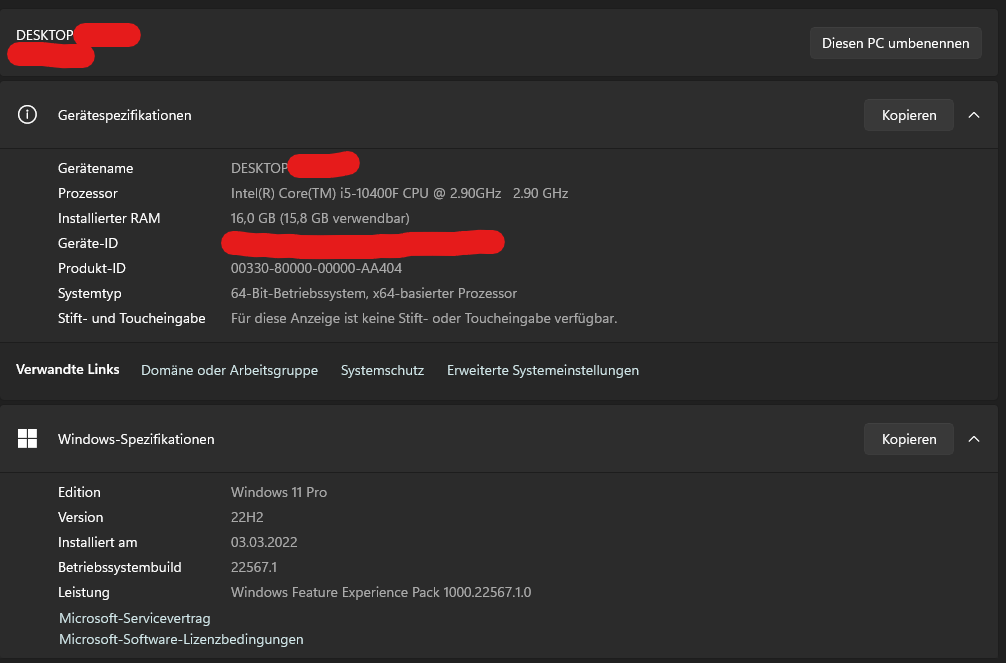Click the Windows logo icon beside Windows-Spezifikationen
Viewport: 1006px width, 663px height.
(27, 439)
